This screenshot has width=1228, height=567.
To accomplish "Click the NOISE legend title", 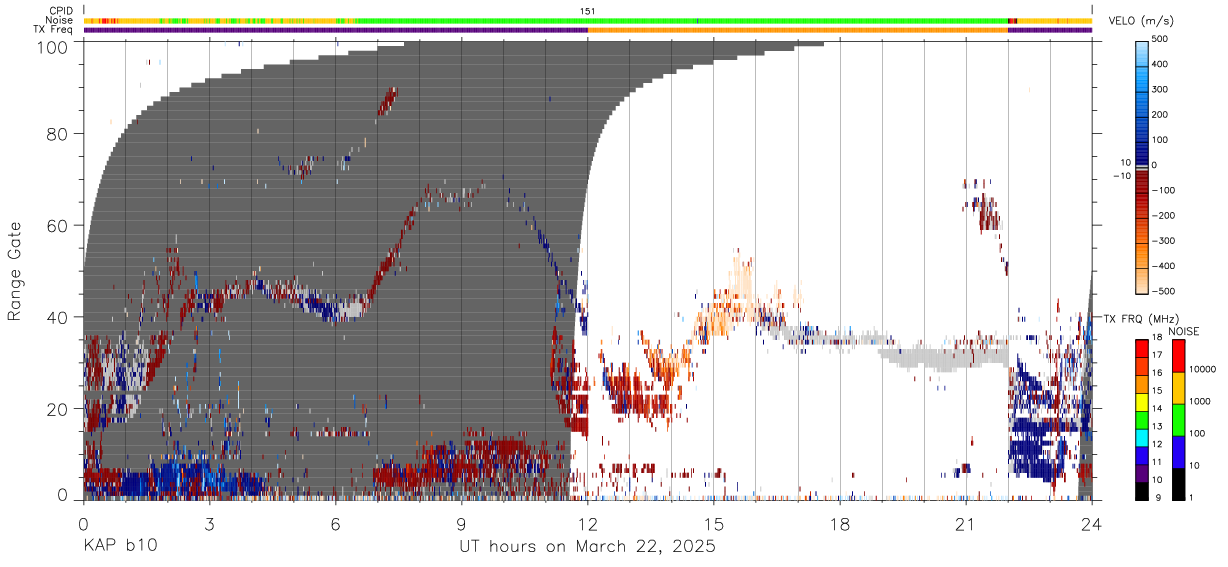I will [x=1184, y=332].
